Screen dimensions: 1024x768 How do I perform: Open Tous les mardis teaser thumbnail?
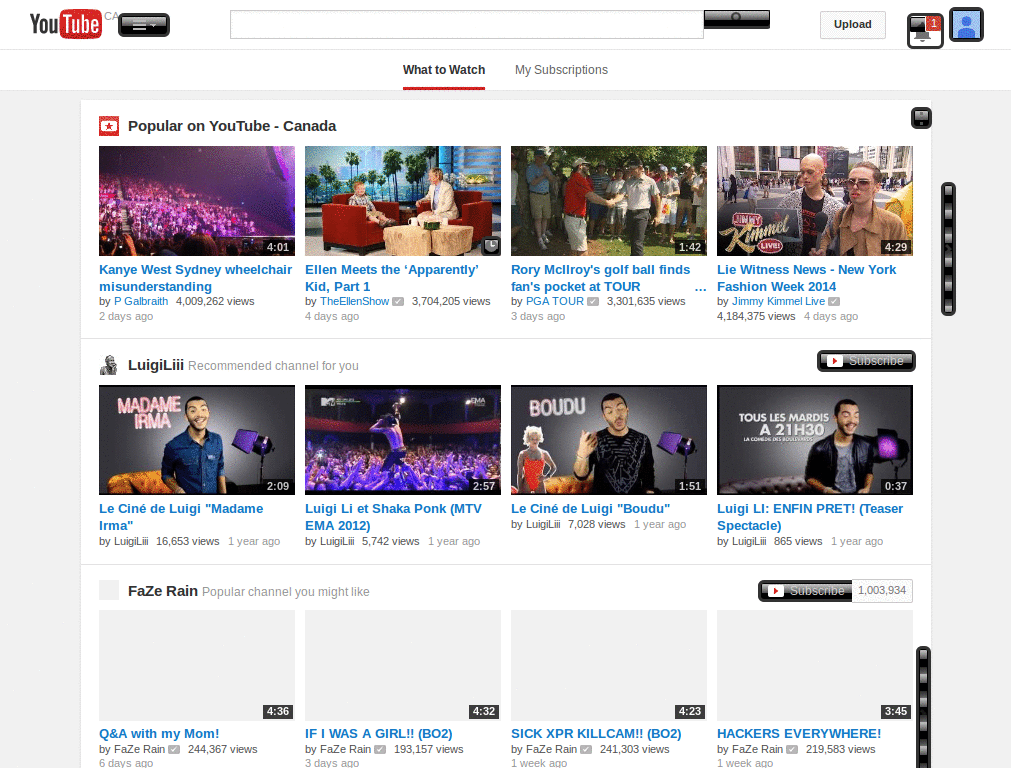(x=814, y=440)
